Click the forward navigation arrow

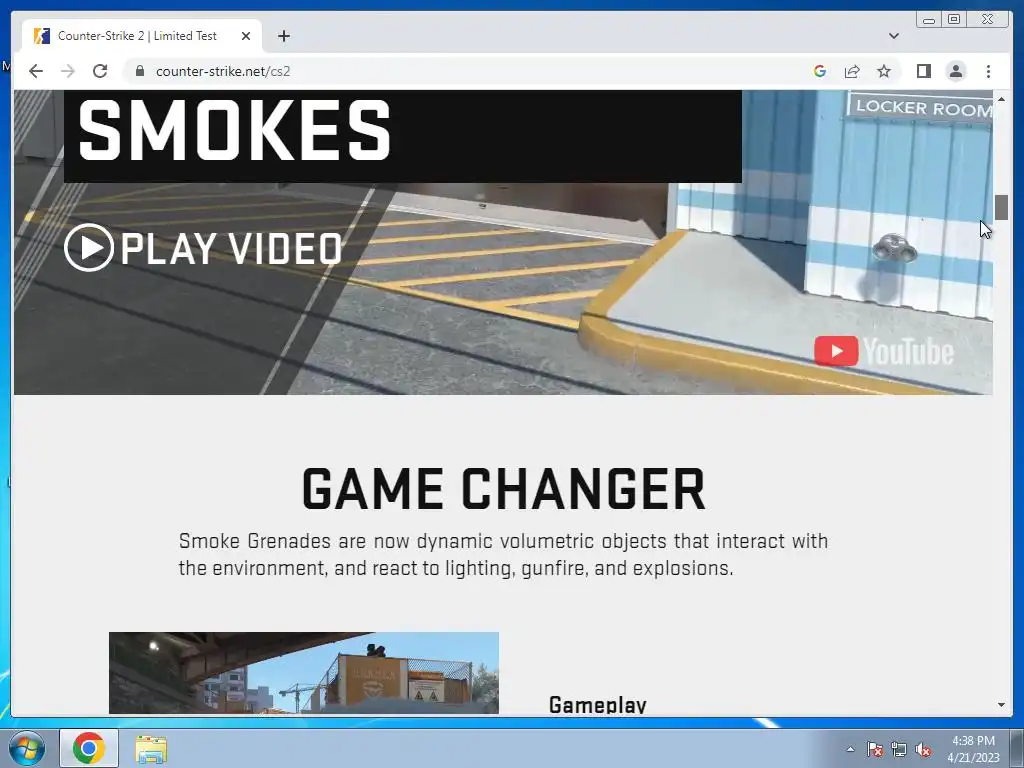(x=68, y=71)
